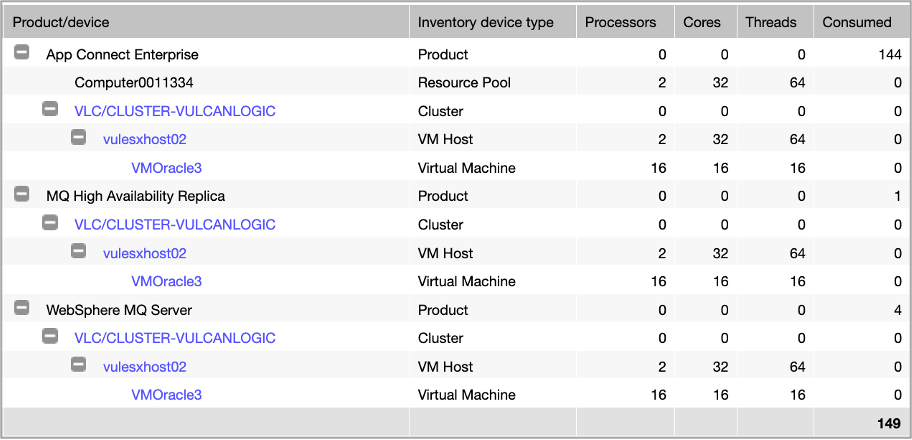Open vulesxhost02 link under WebSphere MQ Server

click(145, 367)
